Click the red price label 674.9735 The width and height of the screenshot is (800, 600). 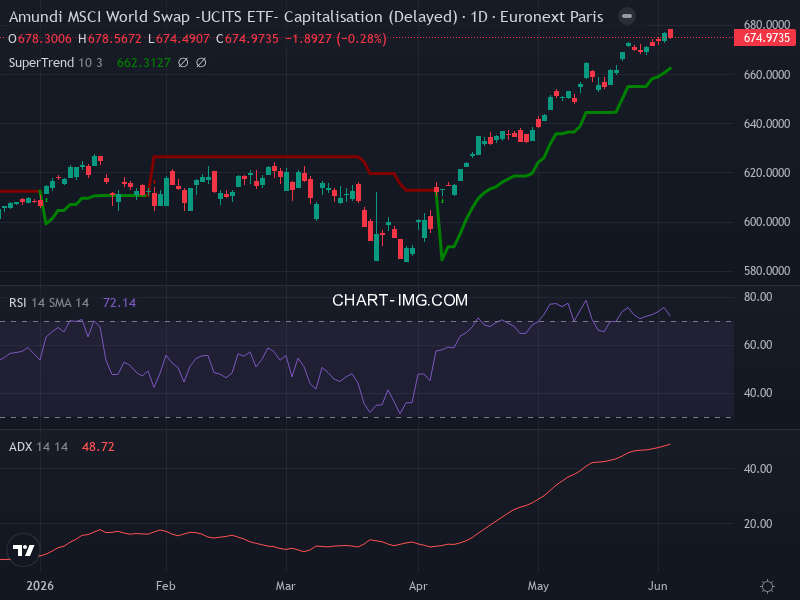point(764,38)
